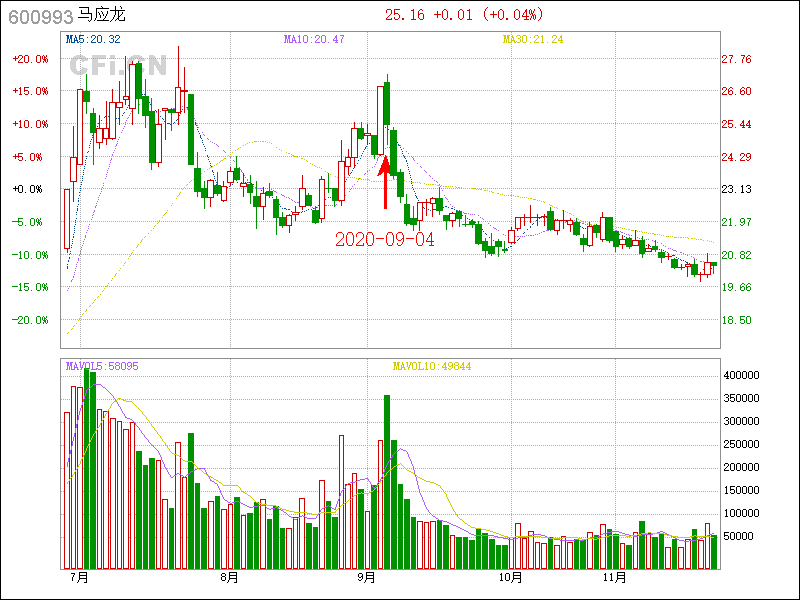The height and width of the screenshot is (600, 800).
Task: Click the -20.0% label on left axis
Action: (30, 320)
